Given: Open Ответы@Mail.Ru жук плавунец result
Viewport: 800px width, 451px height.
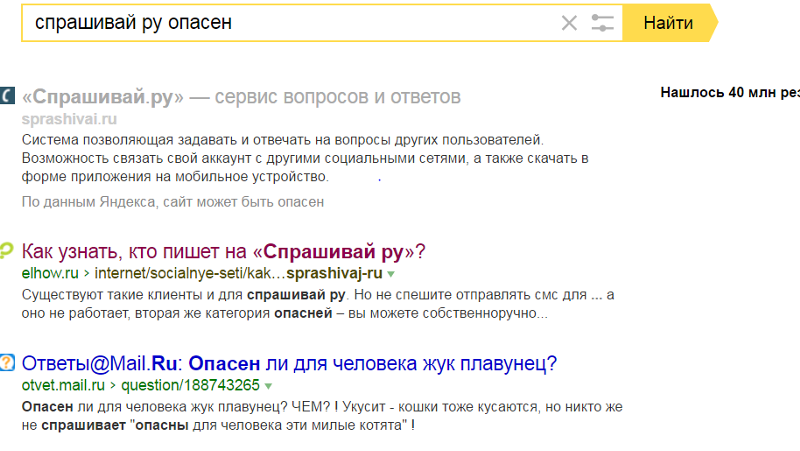Looking at the screenshot, I should [289, 364].
